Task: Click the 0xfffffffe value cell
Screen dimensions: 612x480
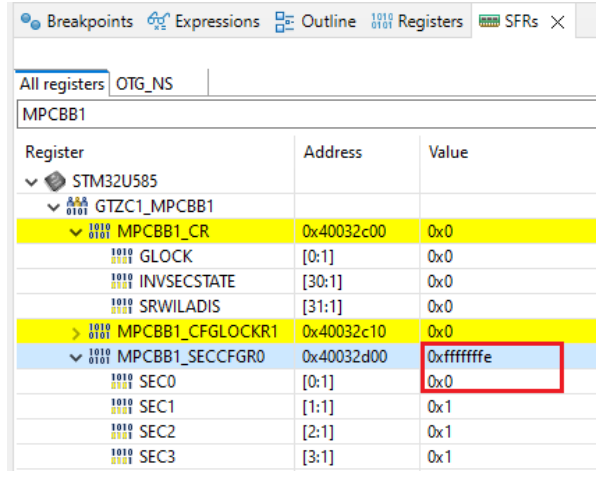Action: pos(460,356)
